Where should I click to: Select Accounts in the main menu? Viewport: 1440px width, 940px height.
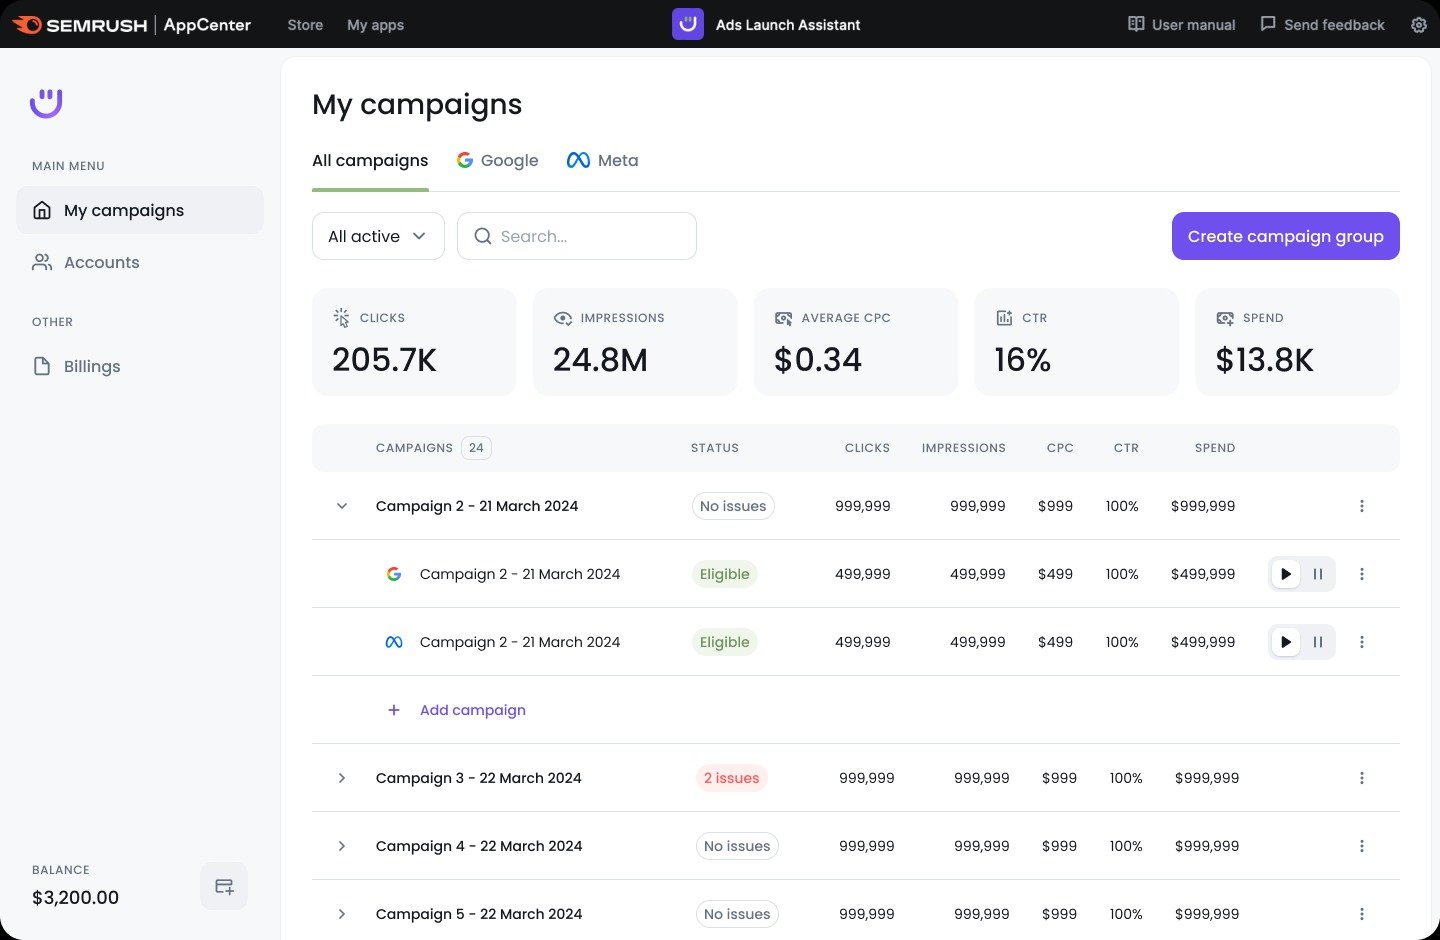[x=101, y=262]
